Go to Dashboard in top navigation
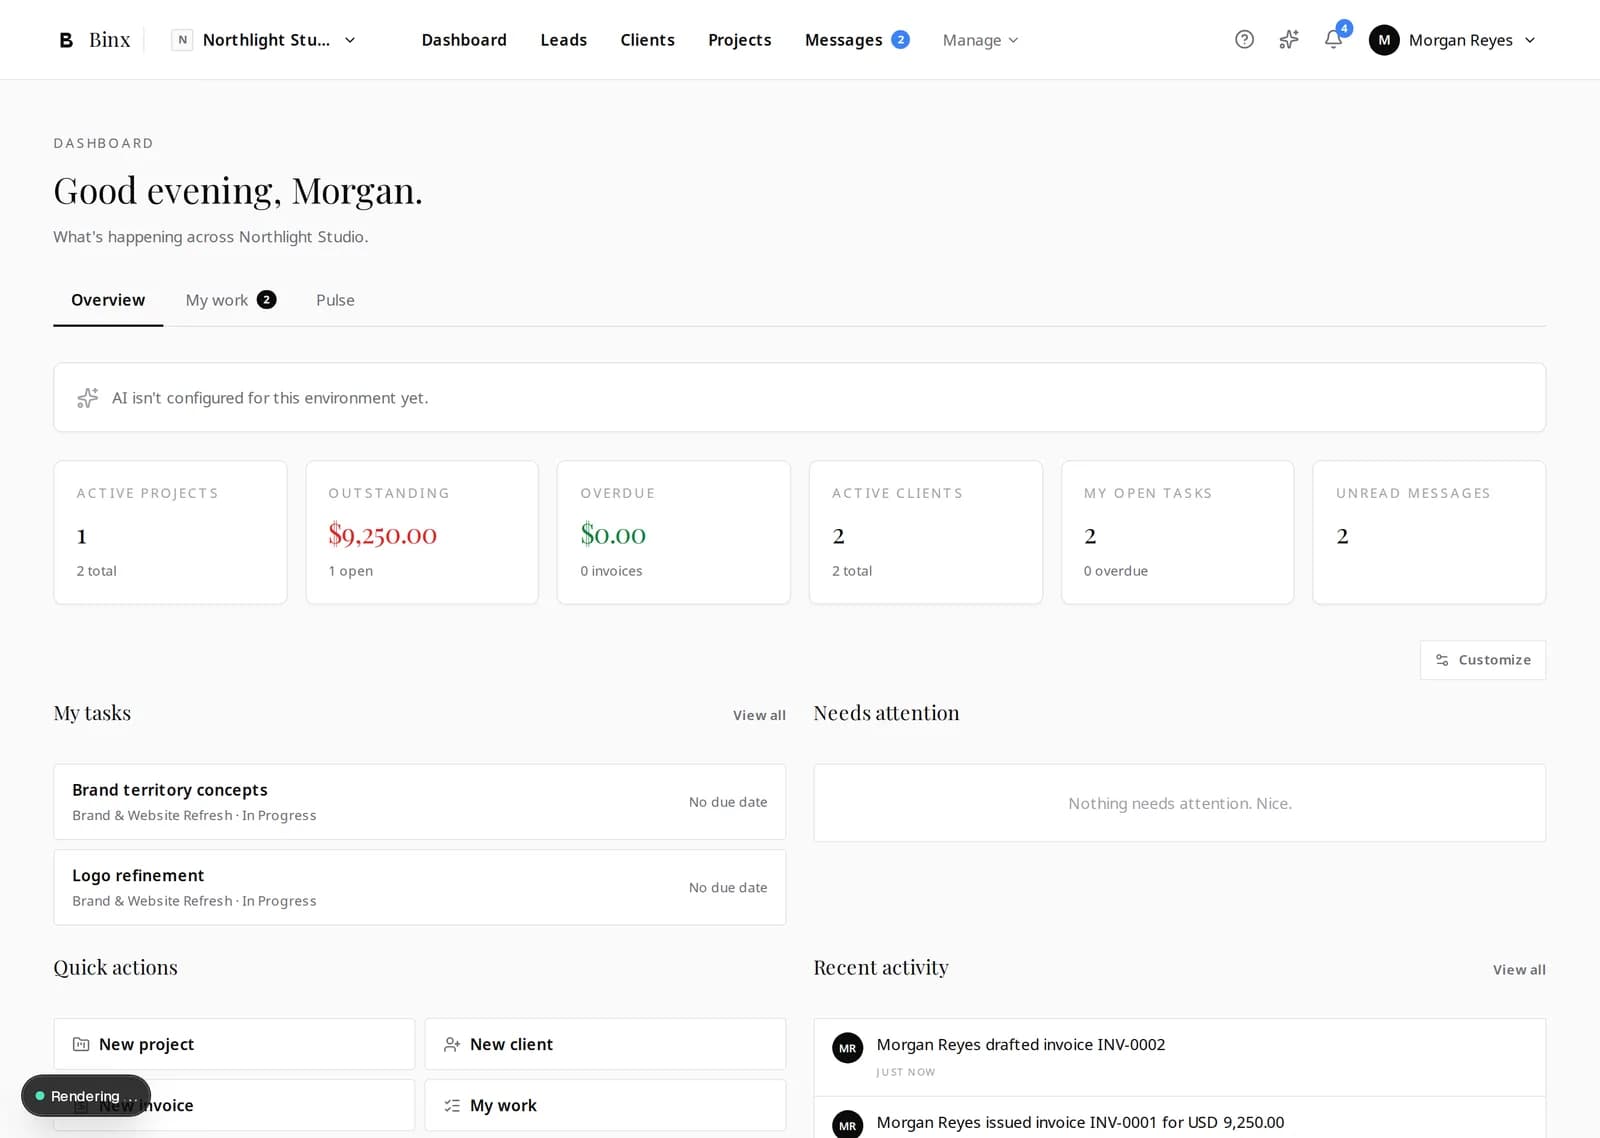Viewport: 1600px width, 1138px height. click(464, 40)
